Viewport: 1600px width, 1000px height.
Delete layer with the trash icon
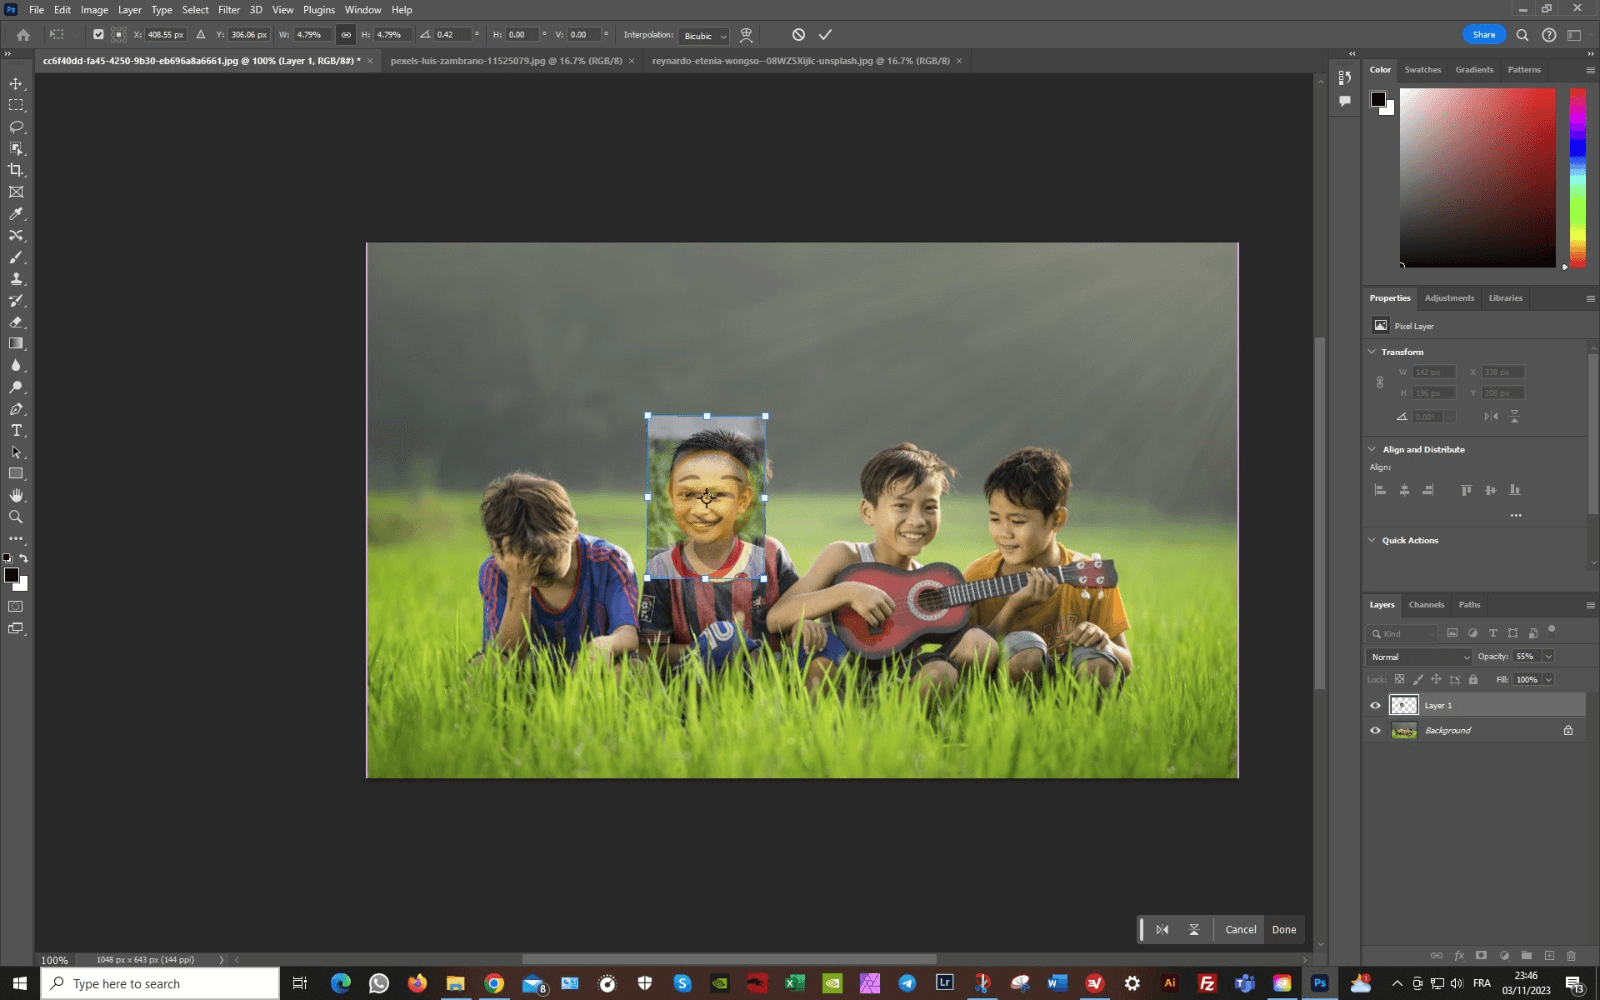(1571, 956)
